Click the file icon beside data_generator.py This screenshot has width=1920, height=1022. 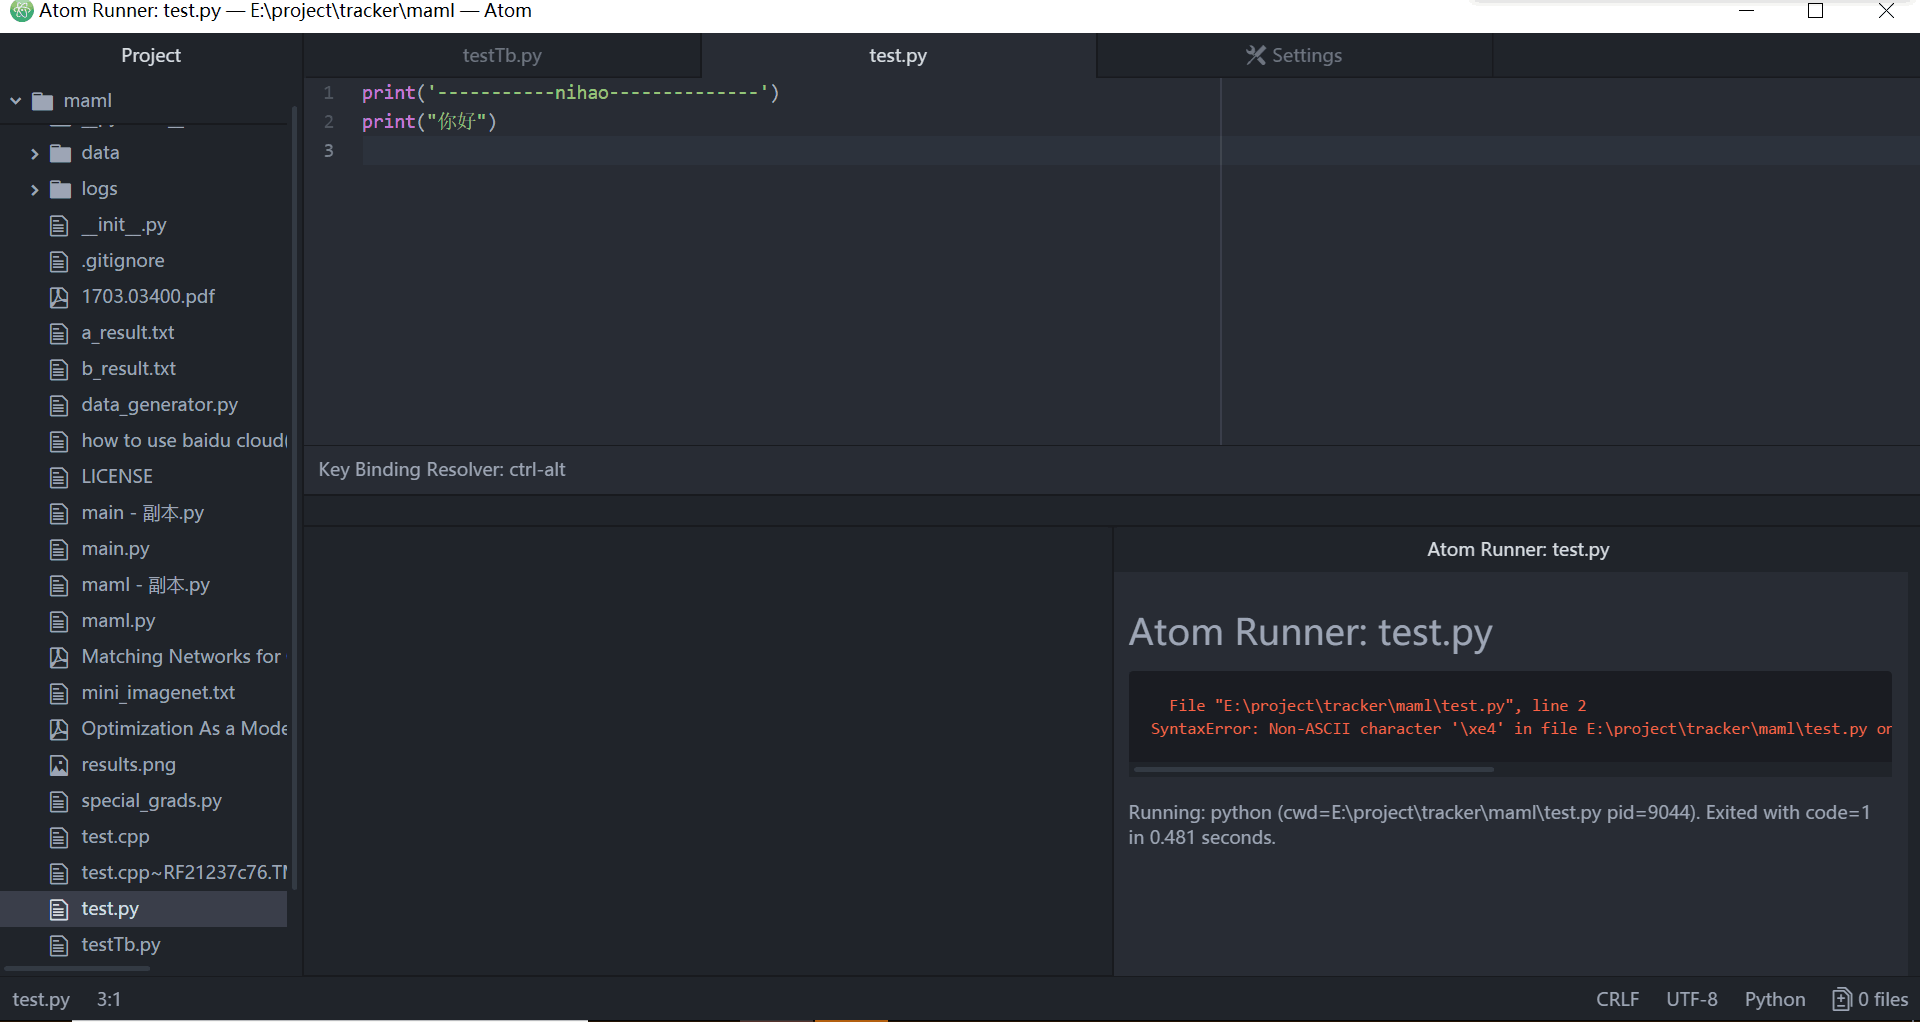click(x=59, y=405)
